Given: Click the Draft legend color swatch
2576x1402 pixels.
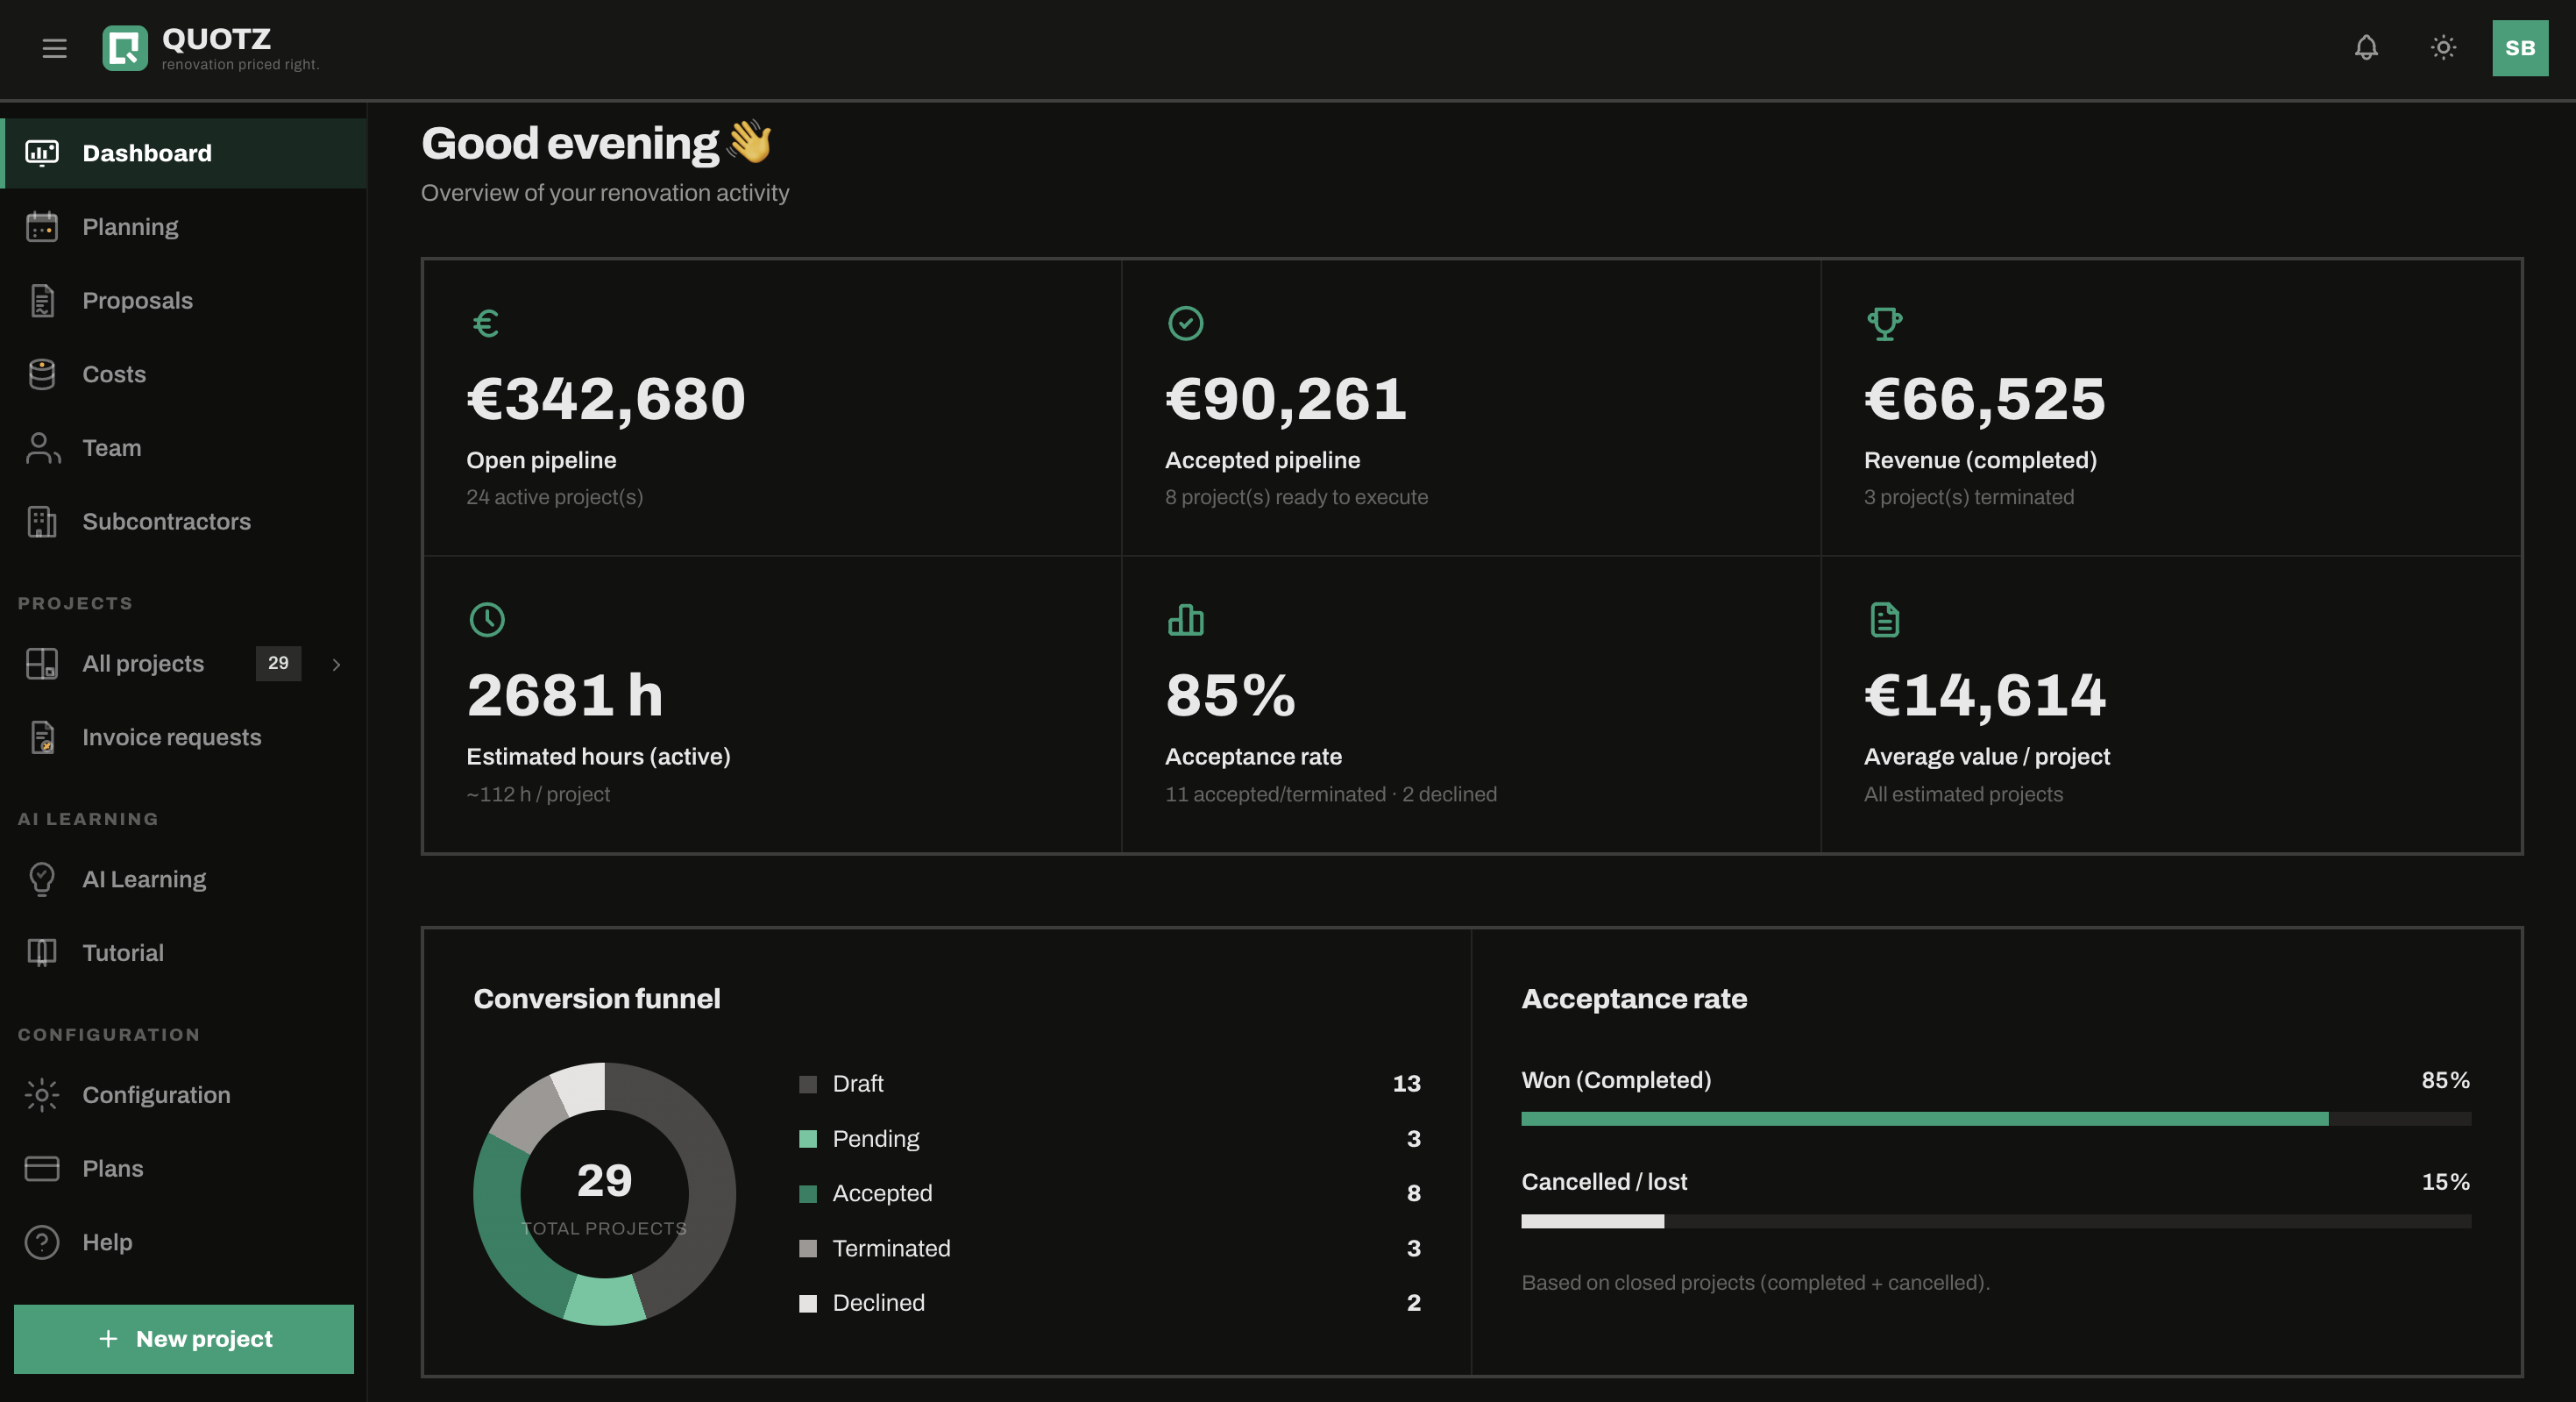Looking at the screenshot, I should pos(808,1084).
